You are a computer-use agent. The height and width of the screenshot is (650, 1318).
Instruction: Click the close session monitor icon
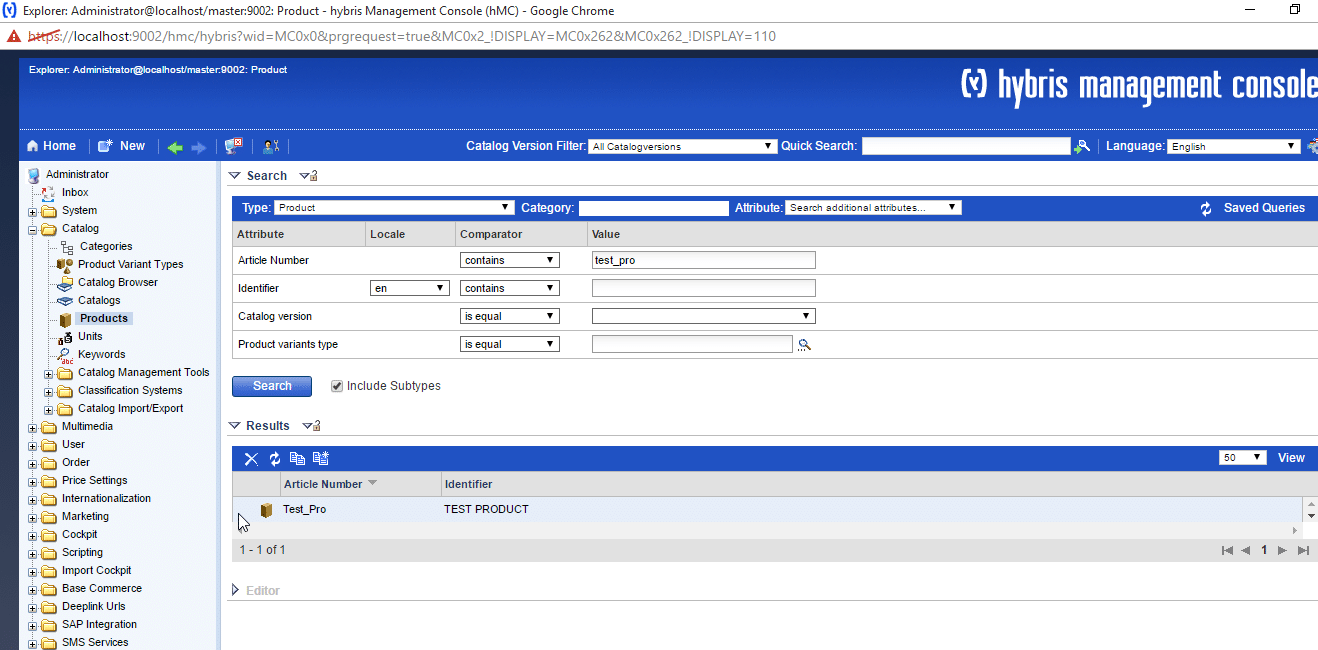(x=233, y=146)
